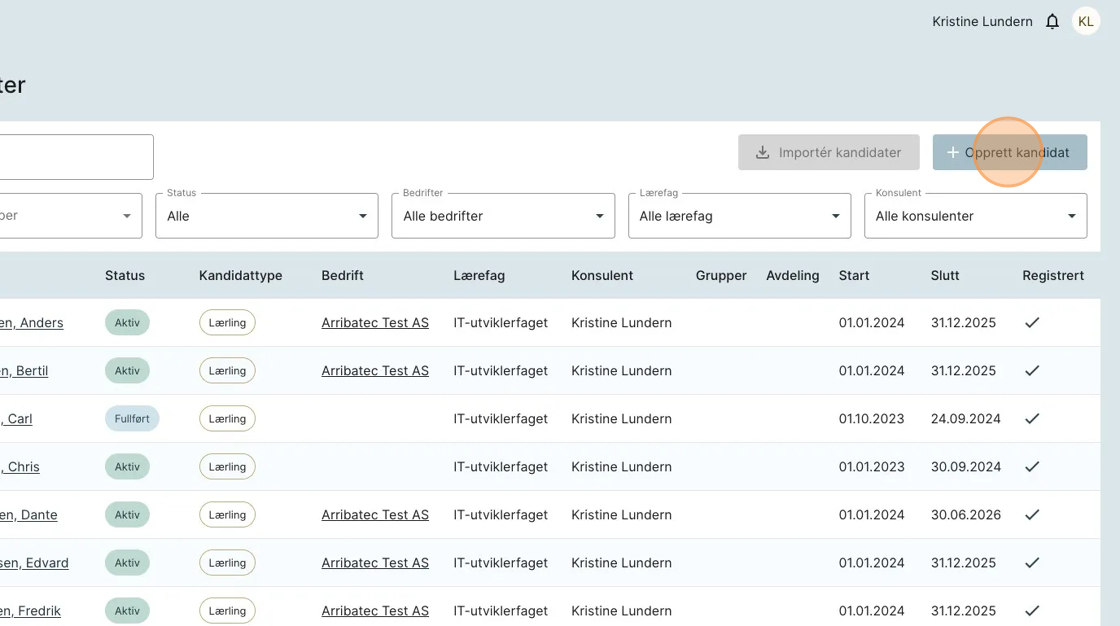The image size is (1120, 626).
Task: Open Arribatec Test AS link in Edvard row
Action: click(375, 563)
